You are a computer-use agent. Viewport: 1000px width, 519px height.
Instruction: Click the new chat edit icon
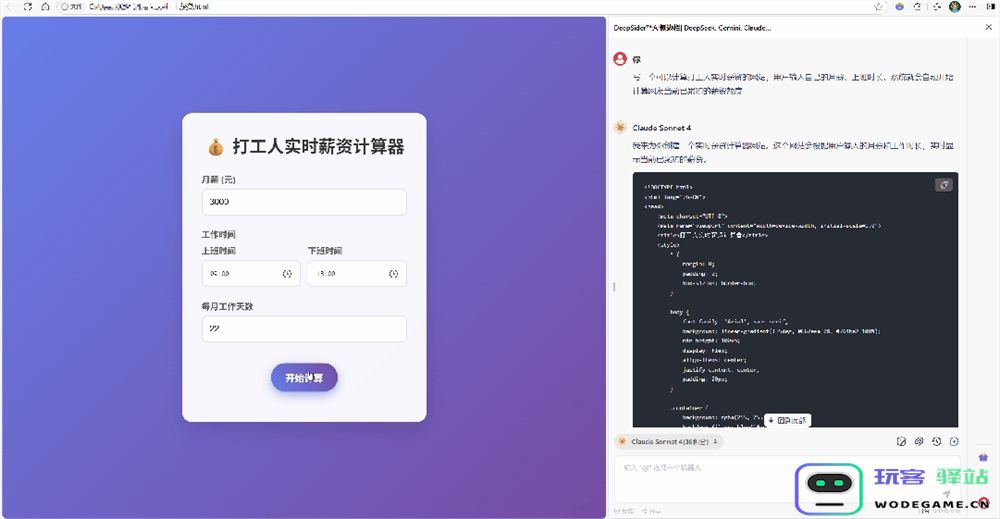[901, 441]
